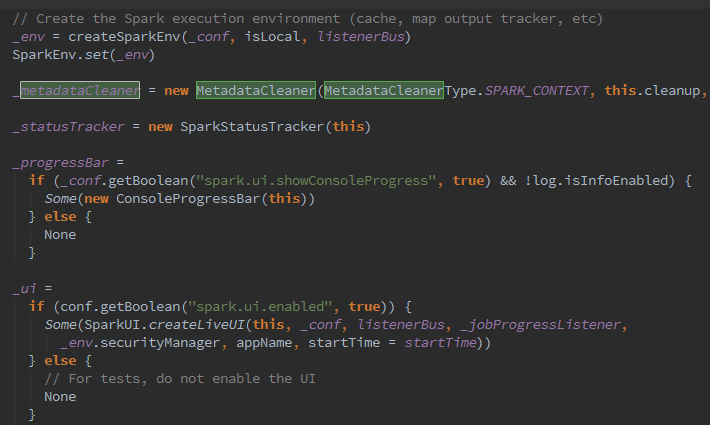Viewport: 710px width, 425px height.
Task: Click highlighted MetadataCleaner after the new keyword
Action: pyautogui.click(x=256, y=91)
